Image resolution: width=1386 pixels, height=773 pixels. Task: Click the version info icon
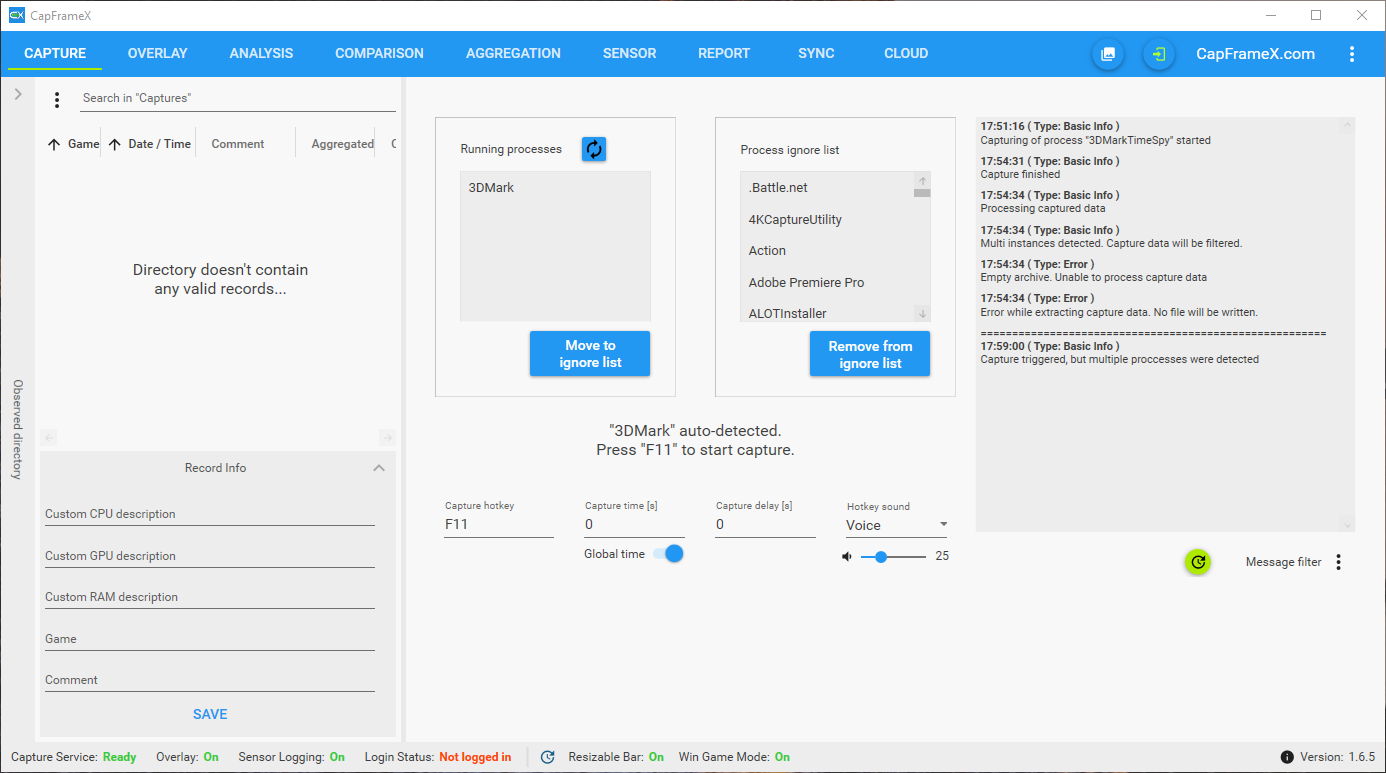pyautogui.click(x=1287, y=757)
